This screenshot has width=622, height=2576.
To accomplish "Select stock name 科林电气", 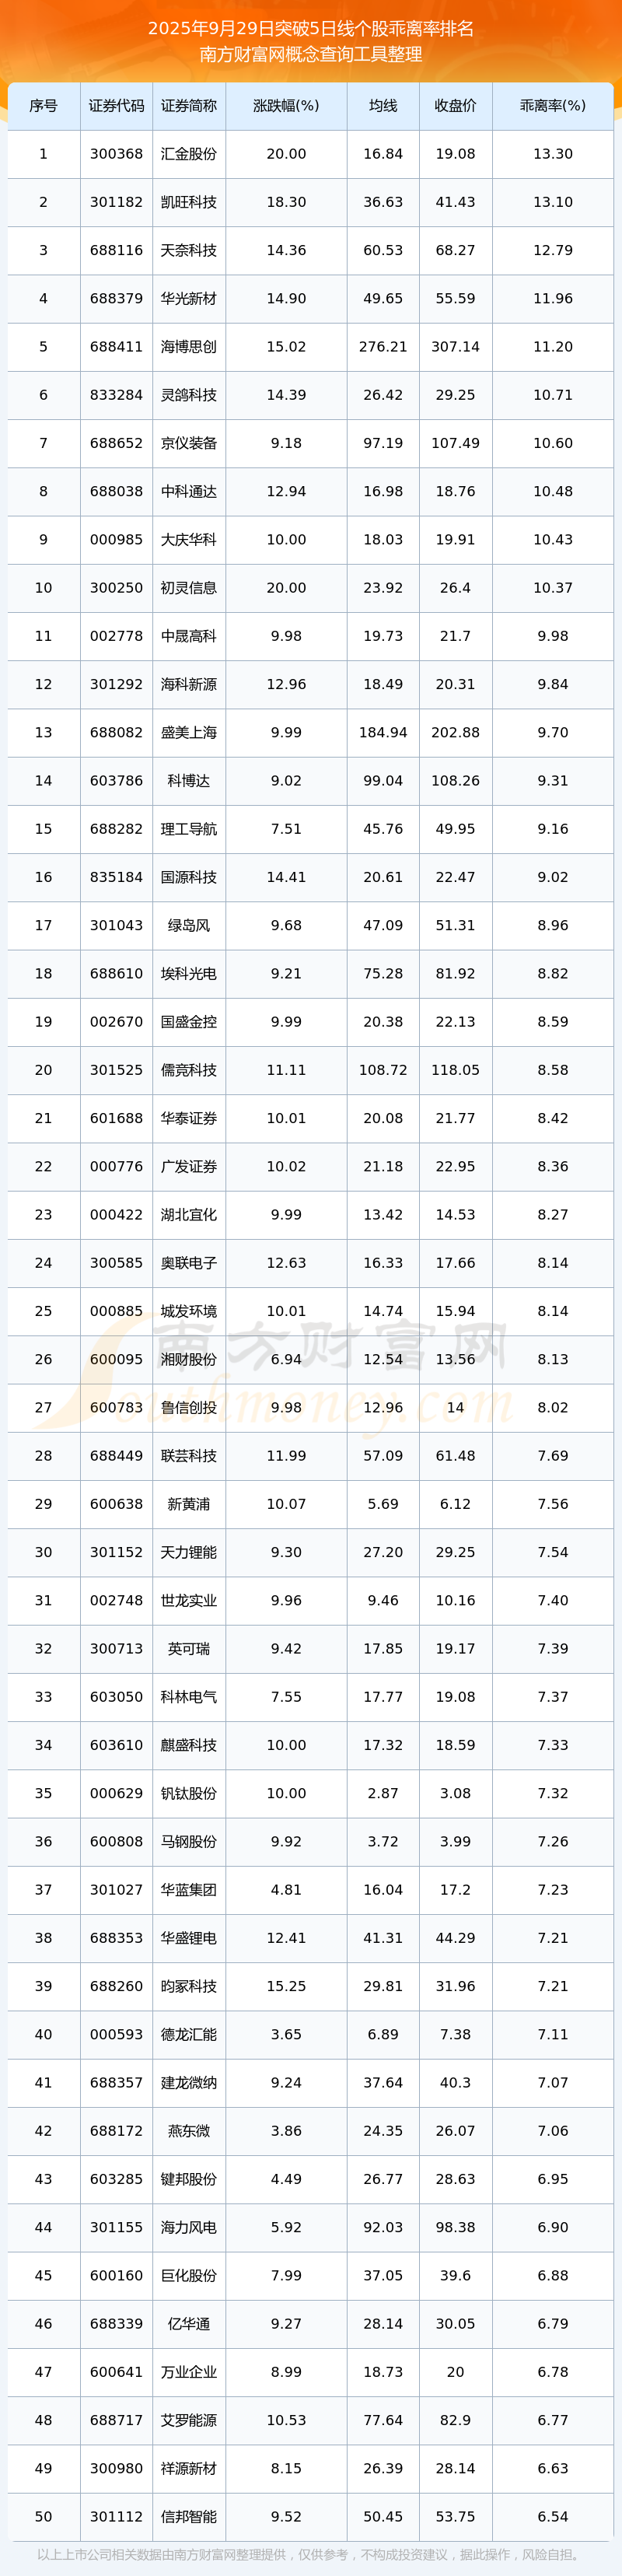I will click(x=189, y=1697).
